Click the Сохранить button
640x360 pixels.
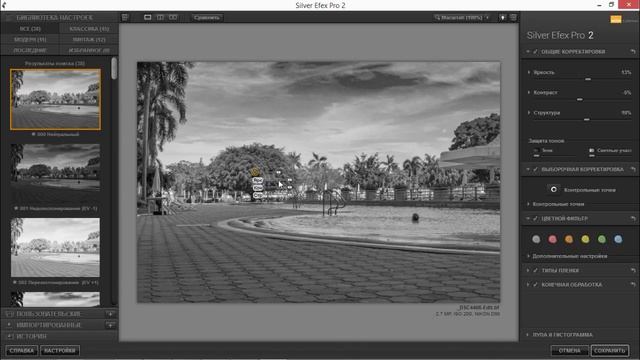tap(610, 350)
